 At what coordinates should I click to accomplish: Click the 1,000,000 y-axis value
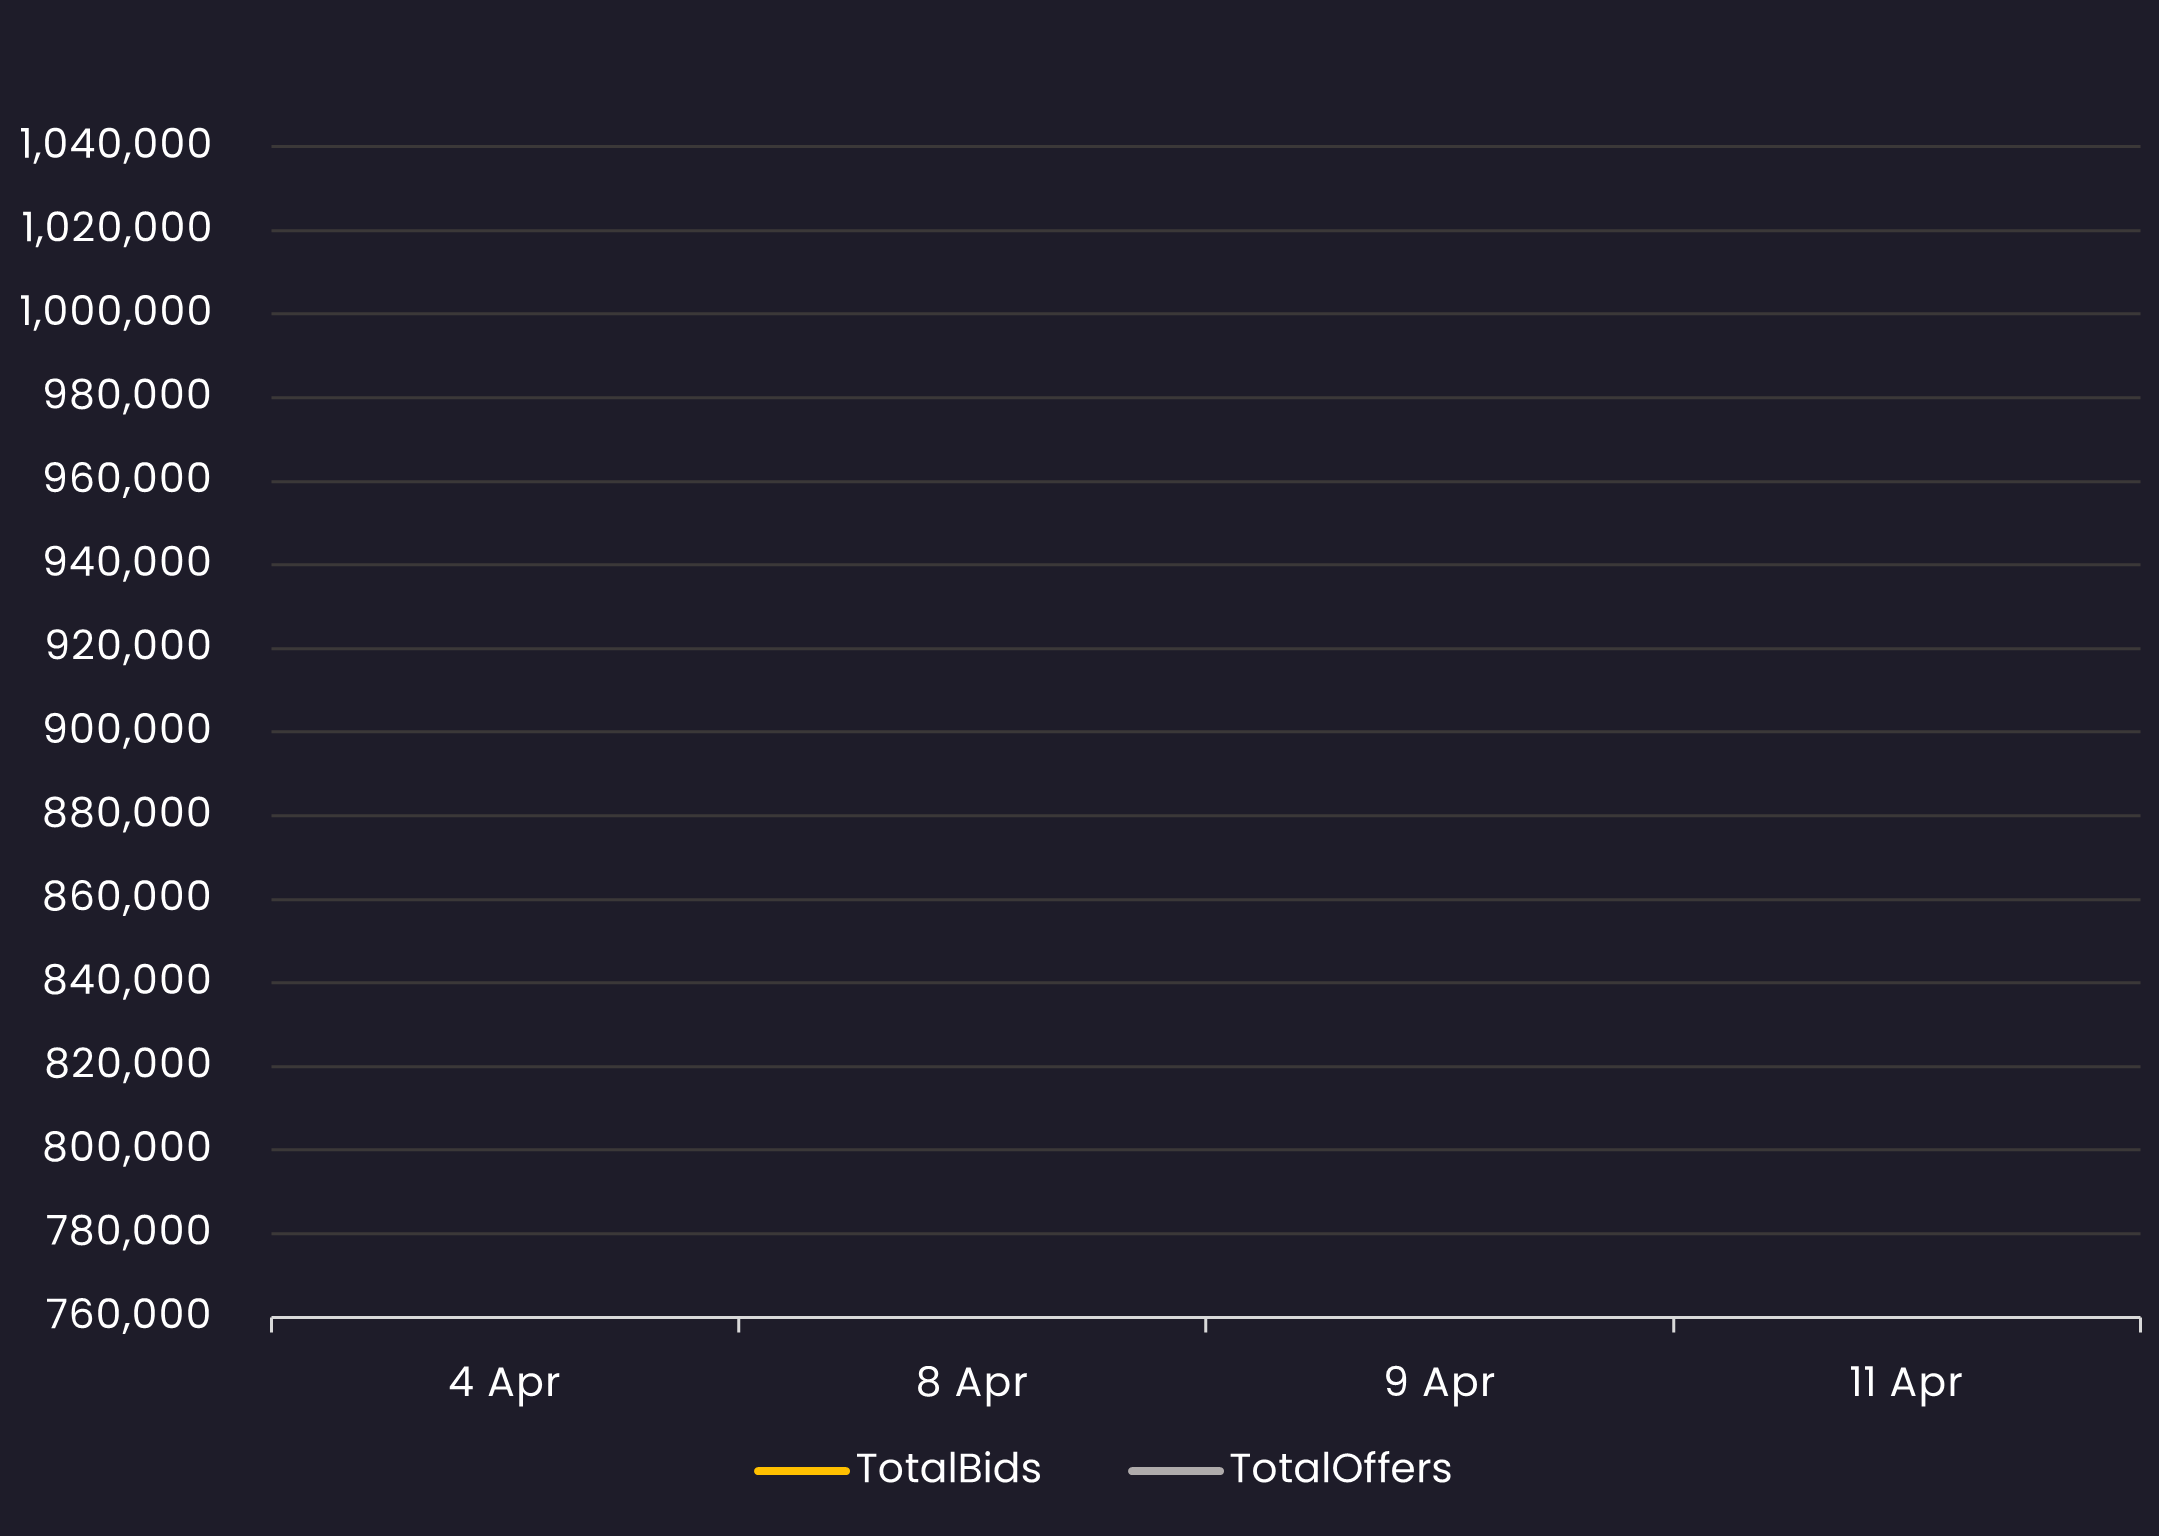[x=116, y=312]
